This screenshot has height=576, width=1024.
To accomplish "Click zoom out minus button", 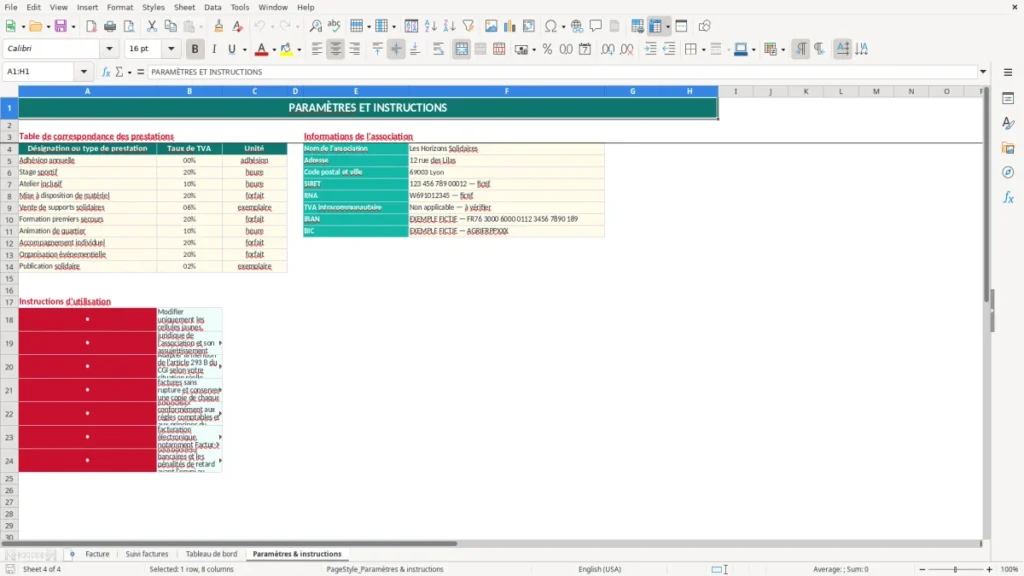I will (x=922, y=569).
